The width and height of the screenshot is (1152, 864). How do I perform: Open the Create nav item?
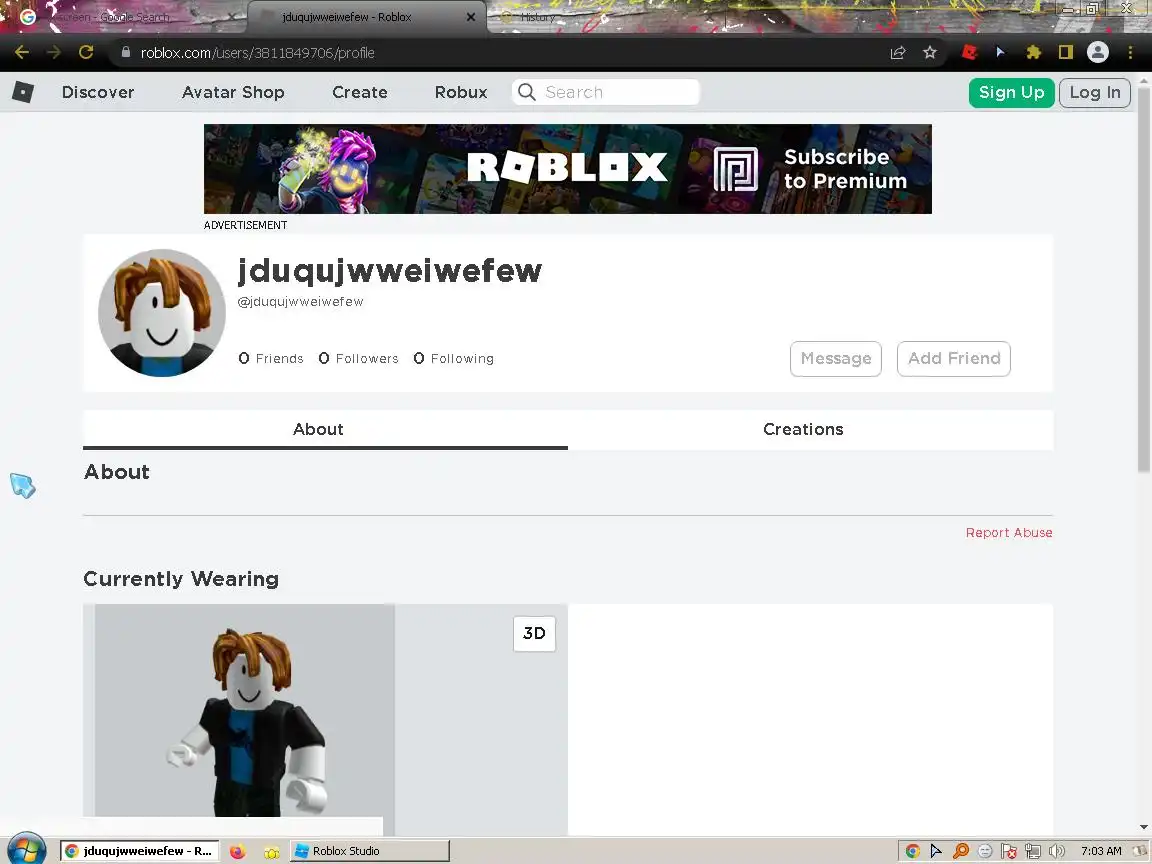(x=360, y=92)
